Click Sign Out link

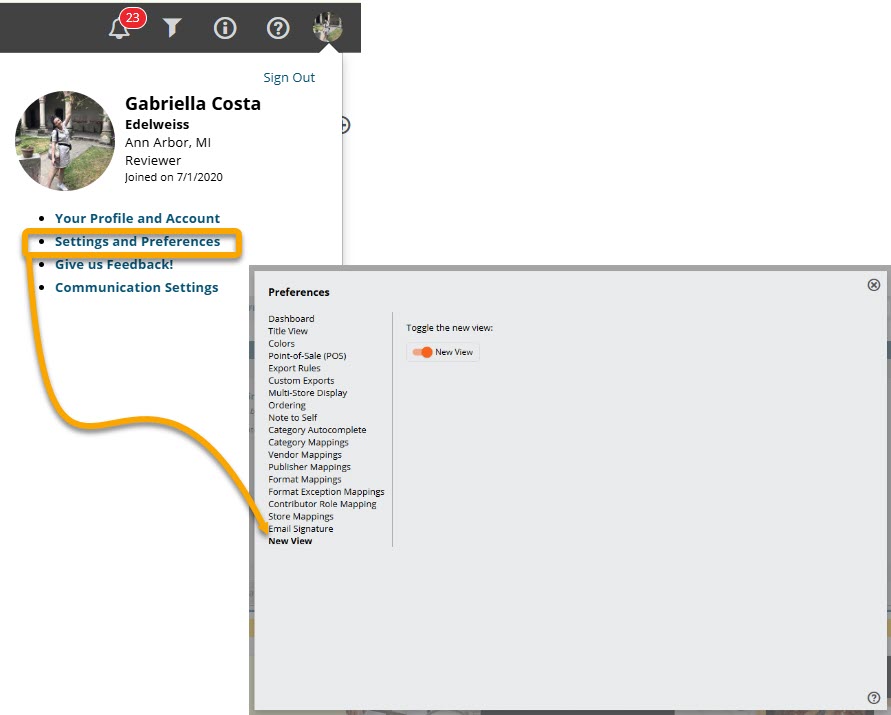pyautogui.click(x=289, y=77)
